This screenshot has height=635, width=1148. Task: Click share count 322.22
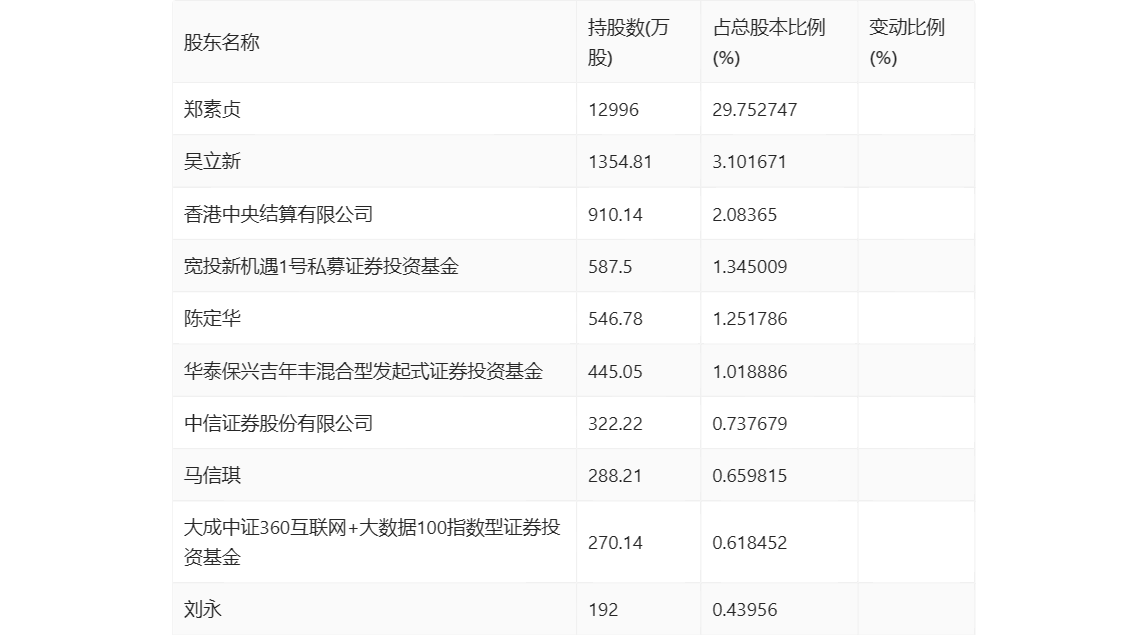(x=615, y=423)
